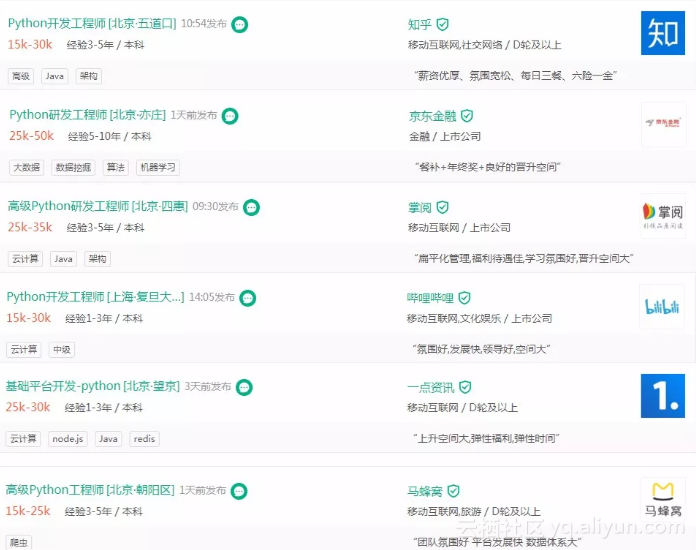
Task: Click quote “上升空间大,弹性福利,弹性时间”
Action: [x=486, y=439]
